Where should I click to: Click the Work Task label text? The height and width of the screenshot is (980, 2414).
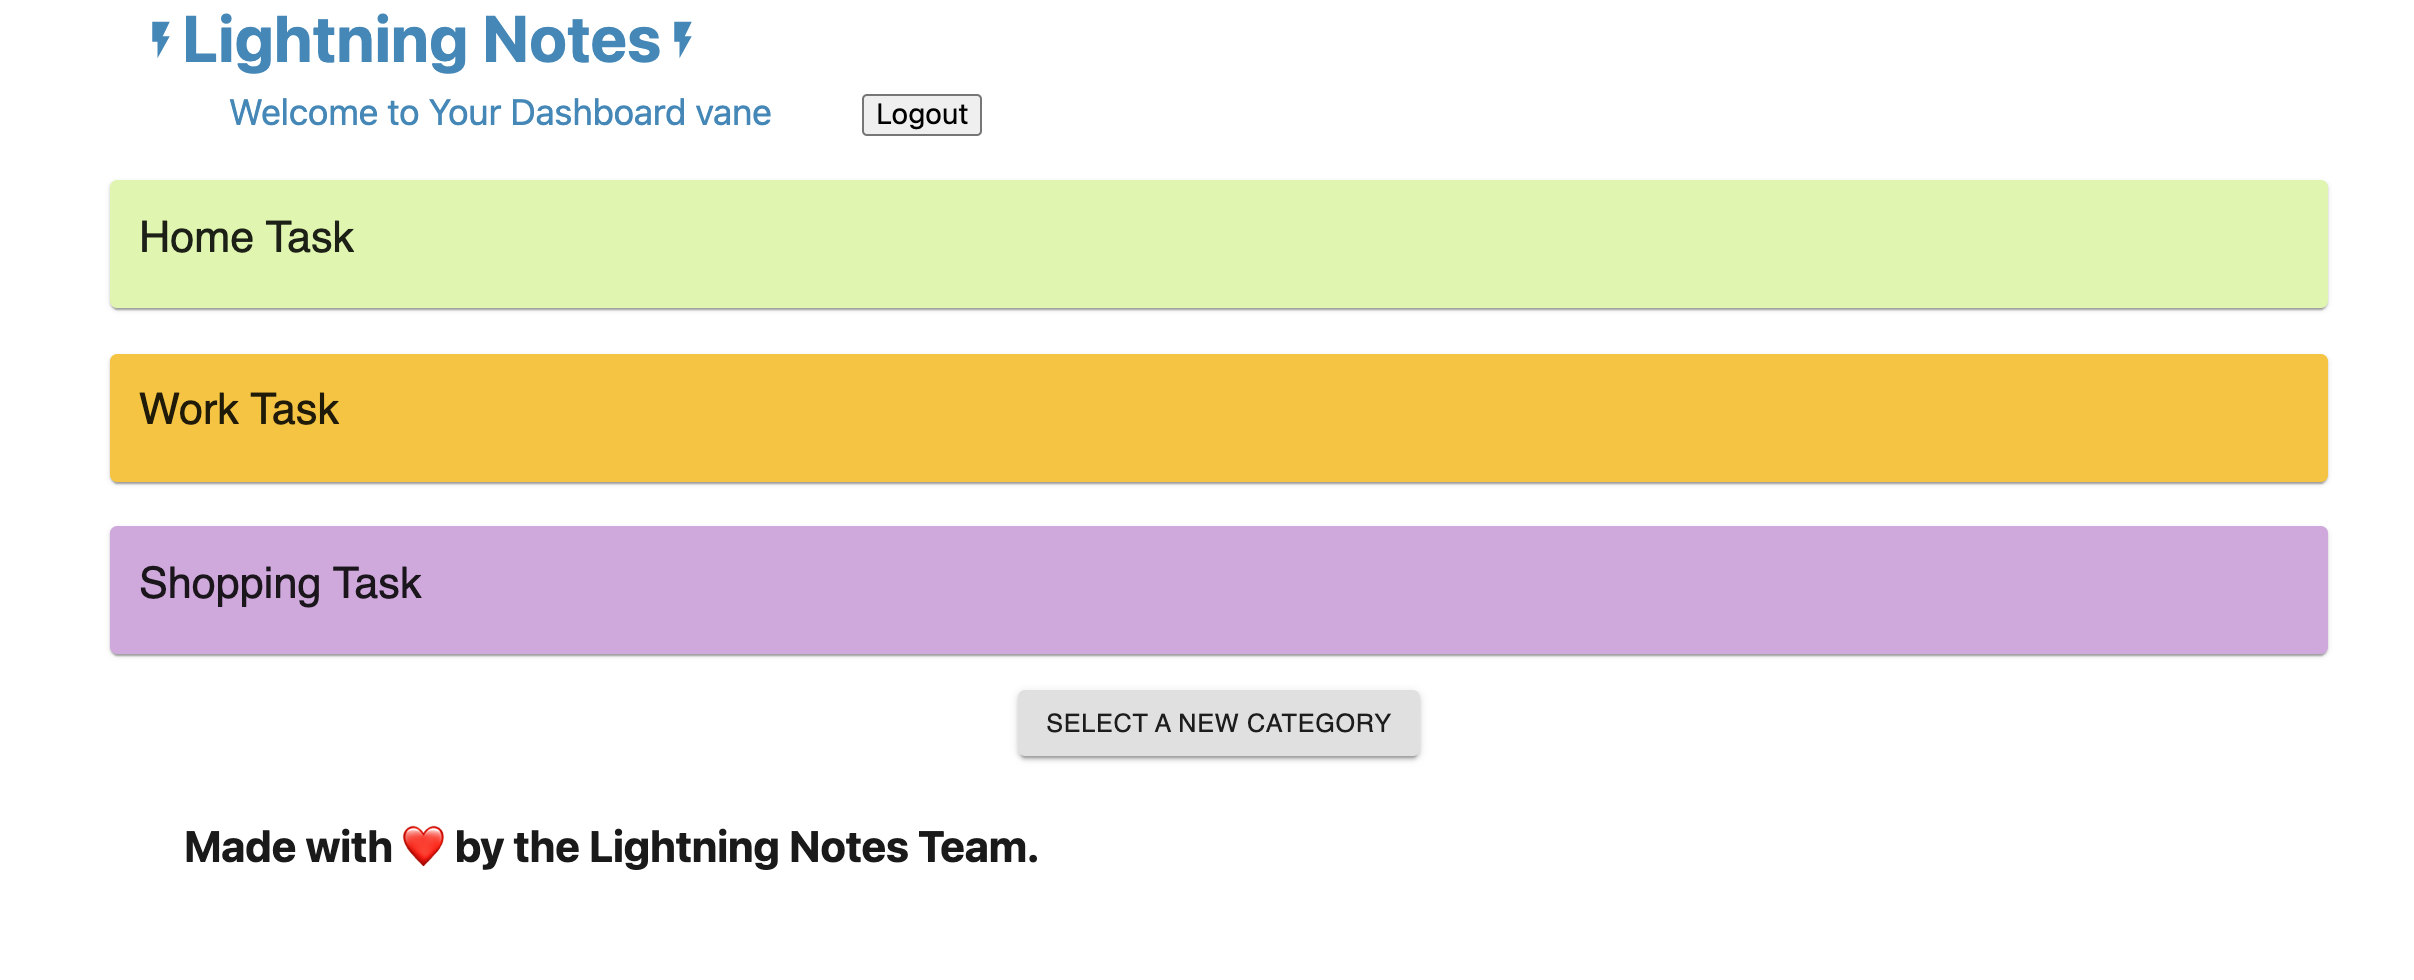[x=238, y=408]
